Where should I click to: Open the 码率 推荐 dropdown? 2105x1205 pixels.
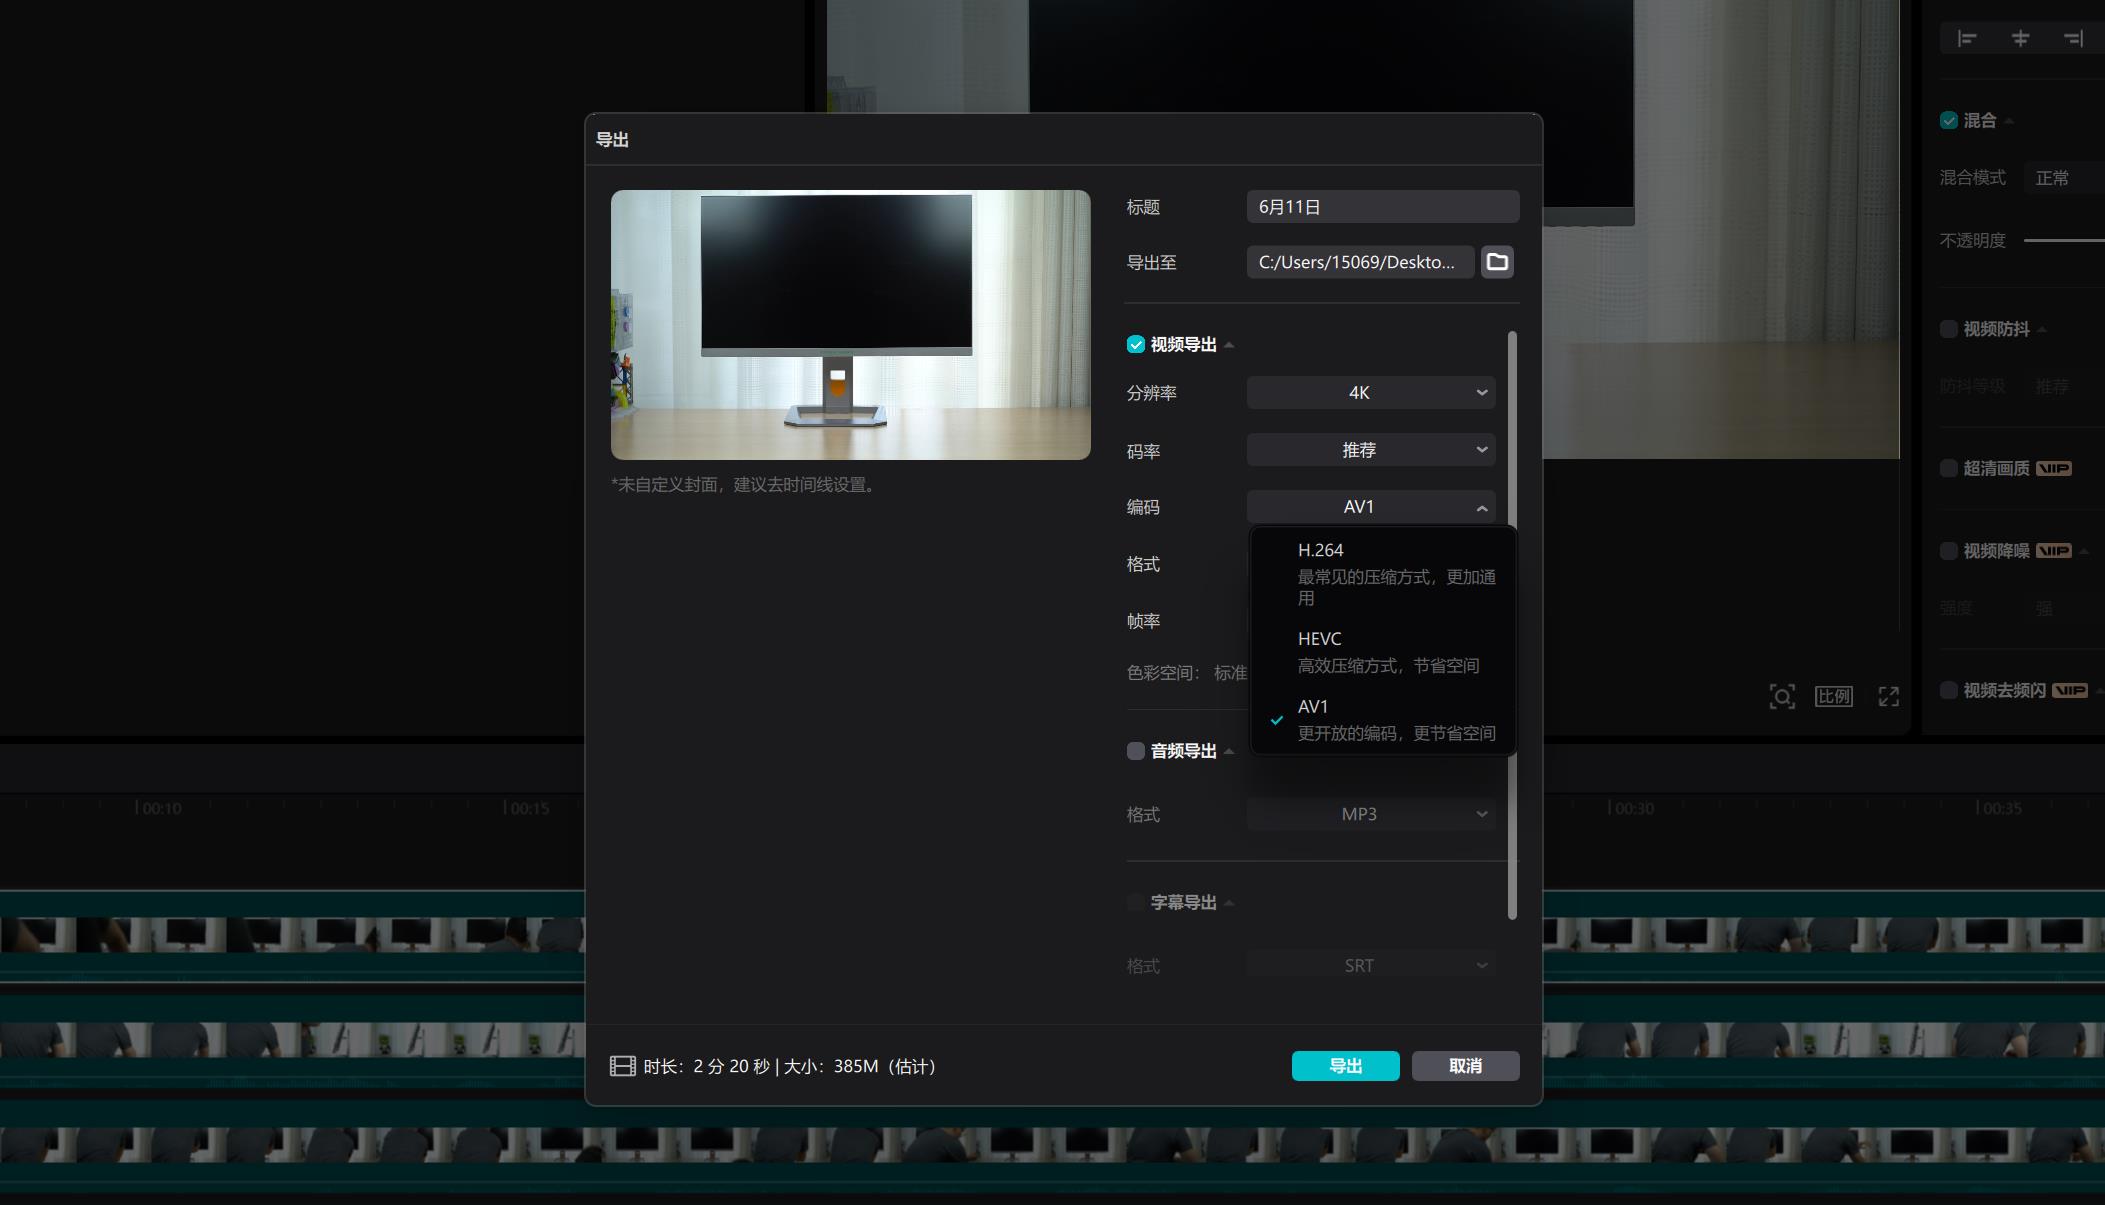(1370, 450)
